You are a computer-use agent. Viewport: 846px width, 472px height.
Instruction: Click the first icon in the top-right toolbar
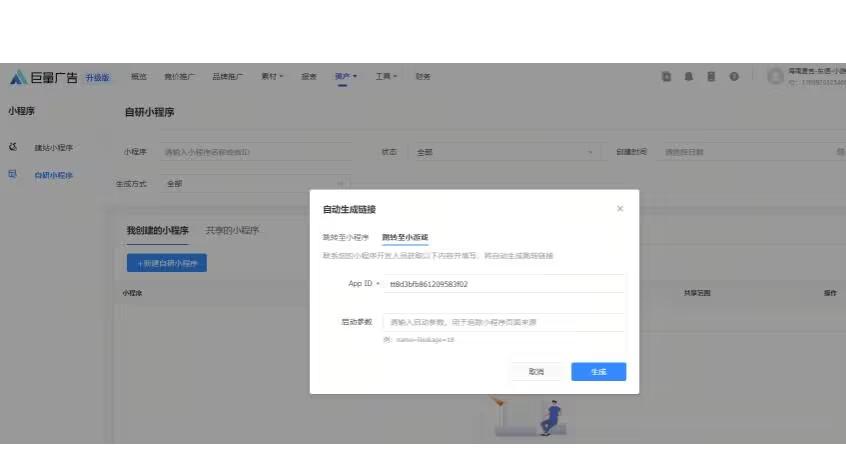click(666, 77)
